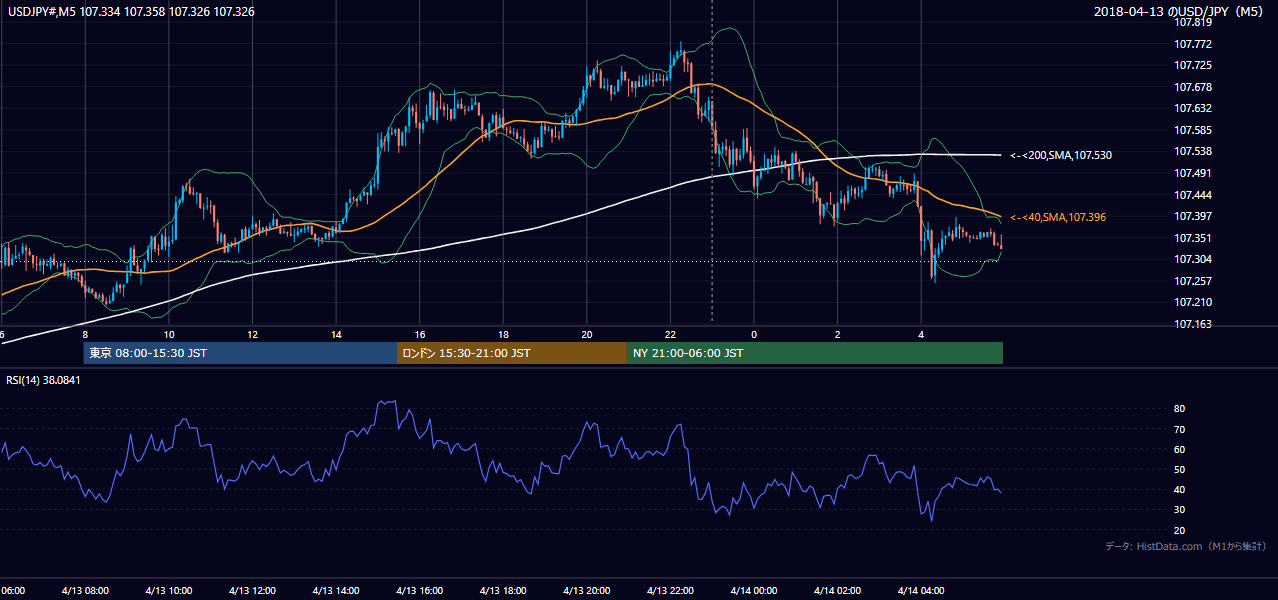Image resolution: width=1278 pixels, height=600 pixels.
Task: Click bottom date label 4/13 10:00
Action: pyautogui.click(x=169, y=590)
